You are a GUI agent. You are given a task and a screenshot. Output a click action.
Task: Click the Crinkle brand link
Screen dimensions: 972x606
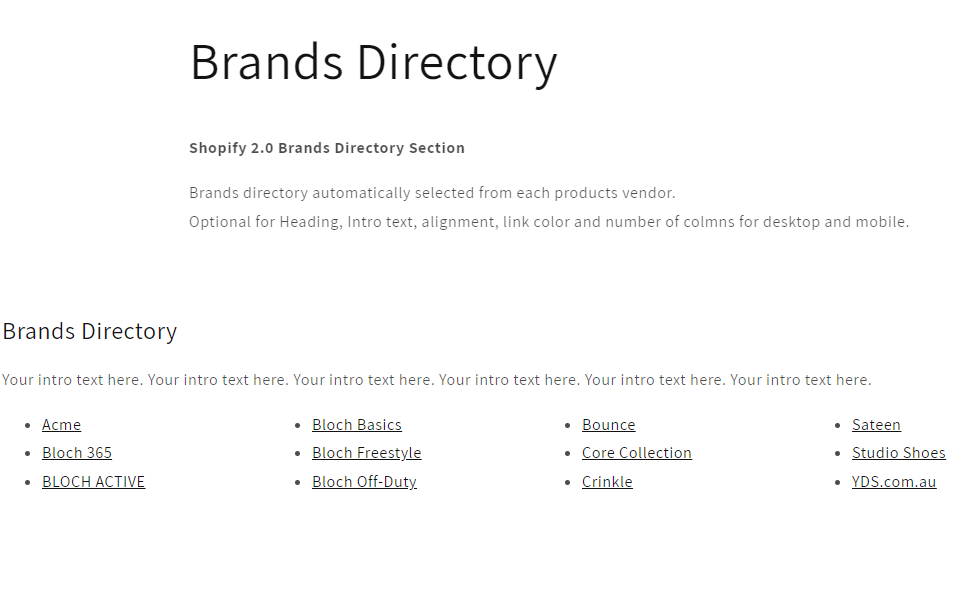pyautogui.click(x=607, y=482)
